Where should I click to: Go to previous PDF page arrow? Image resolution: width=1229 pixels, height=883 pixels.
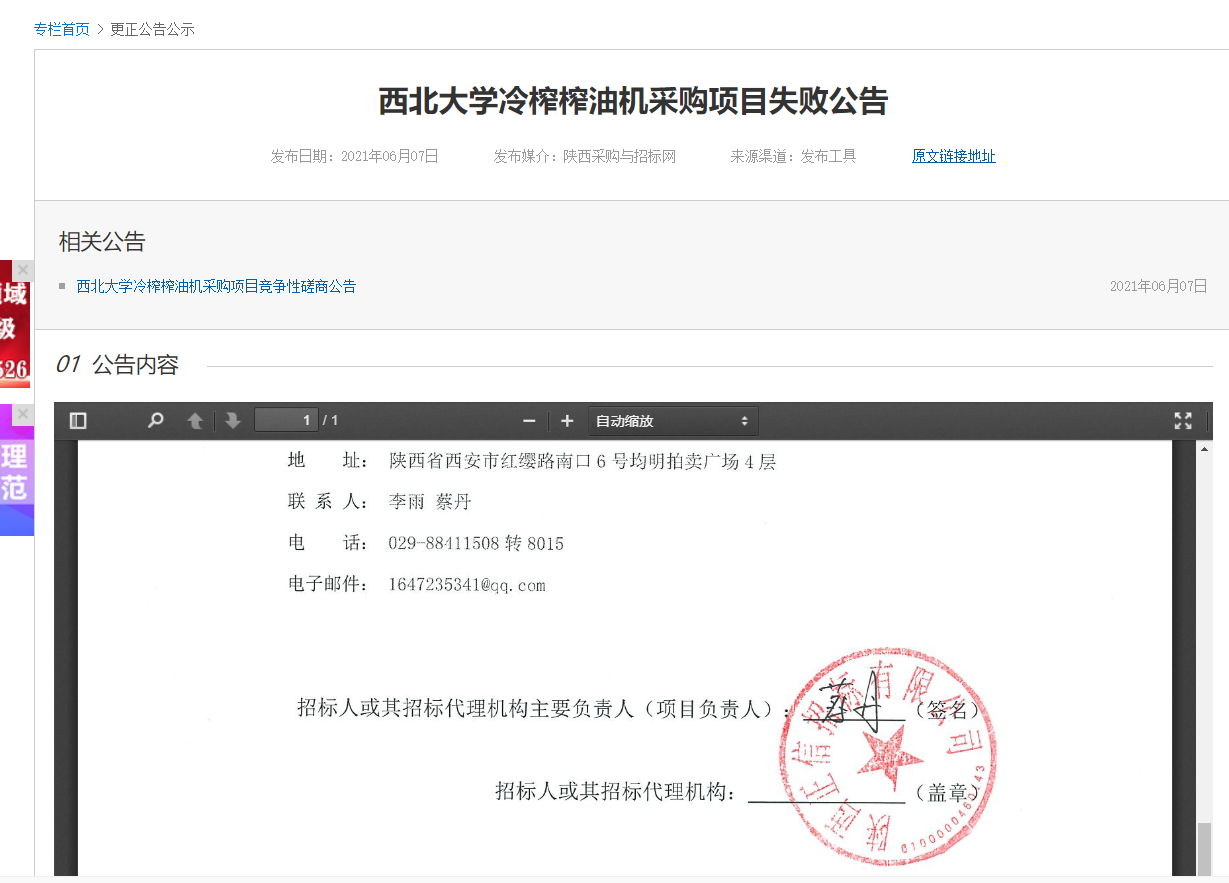pyautogui.click(x=196, y=421)
